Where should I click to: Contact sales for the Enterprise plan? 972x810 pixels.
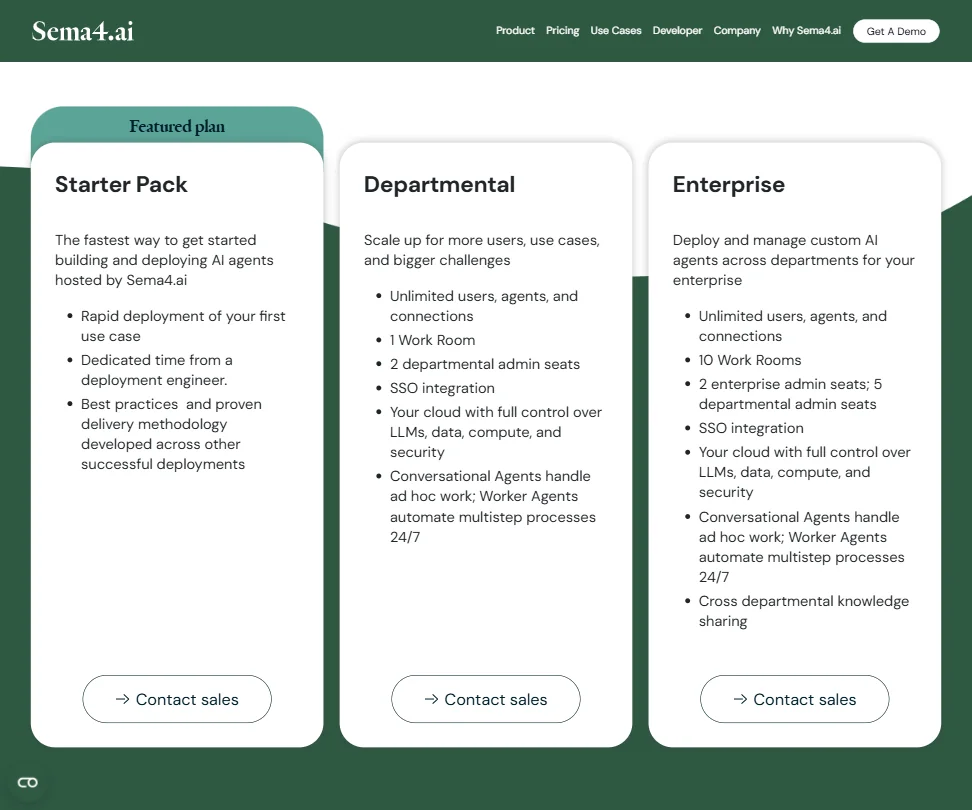[794, 699]
